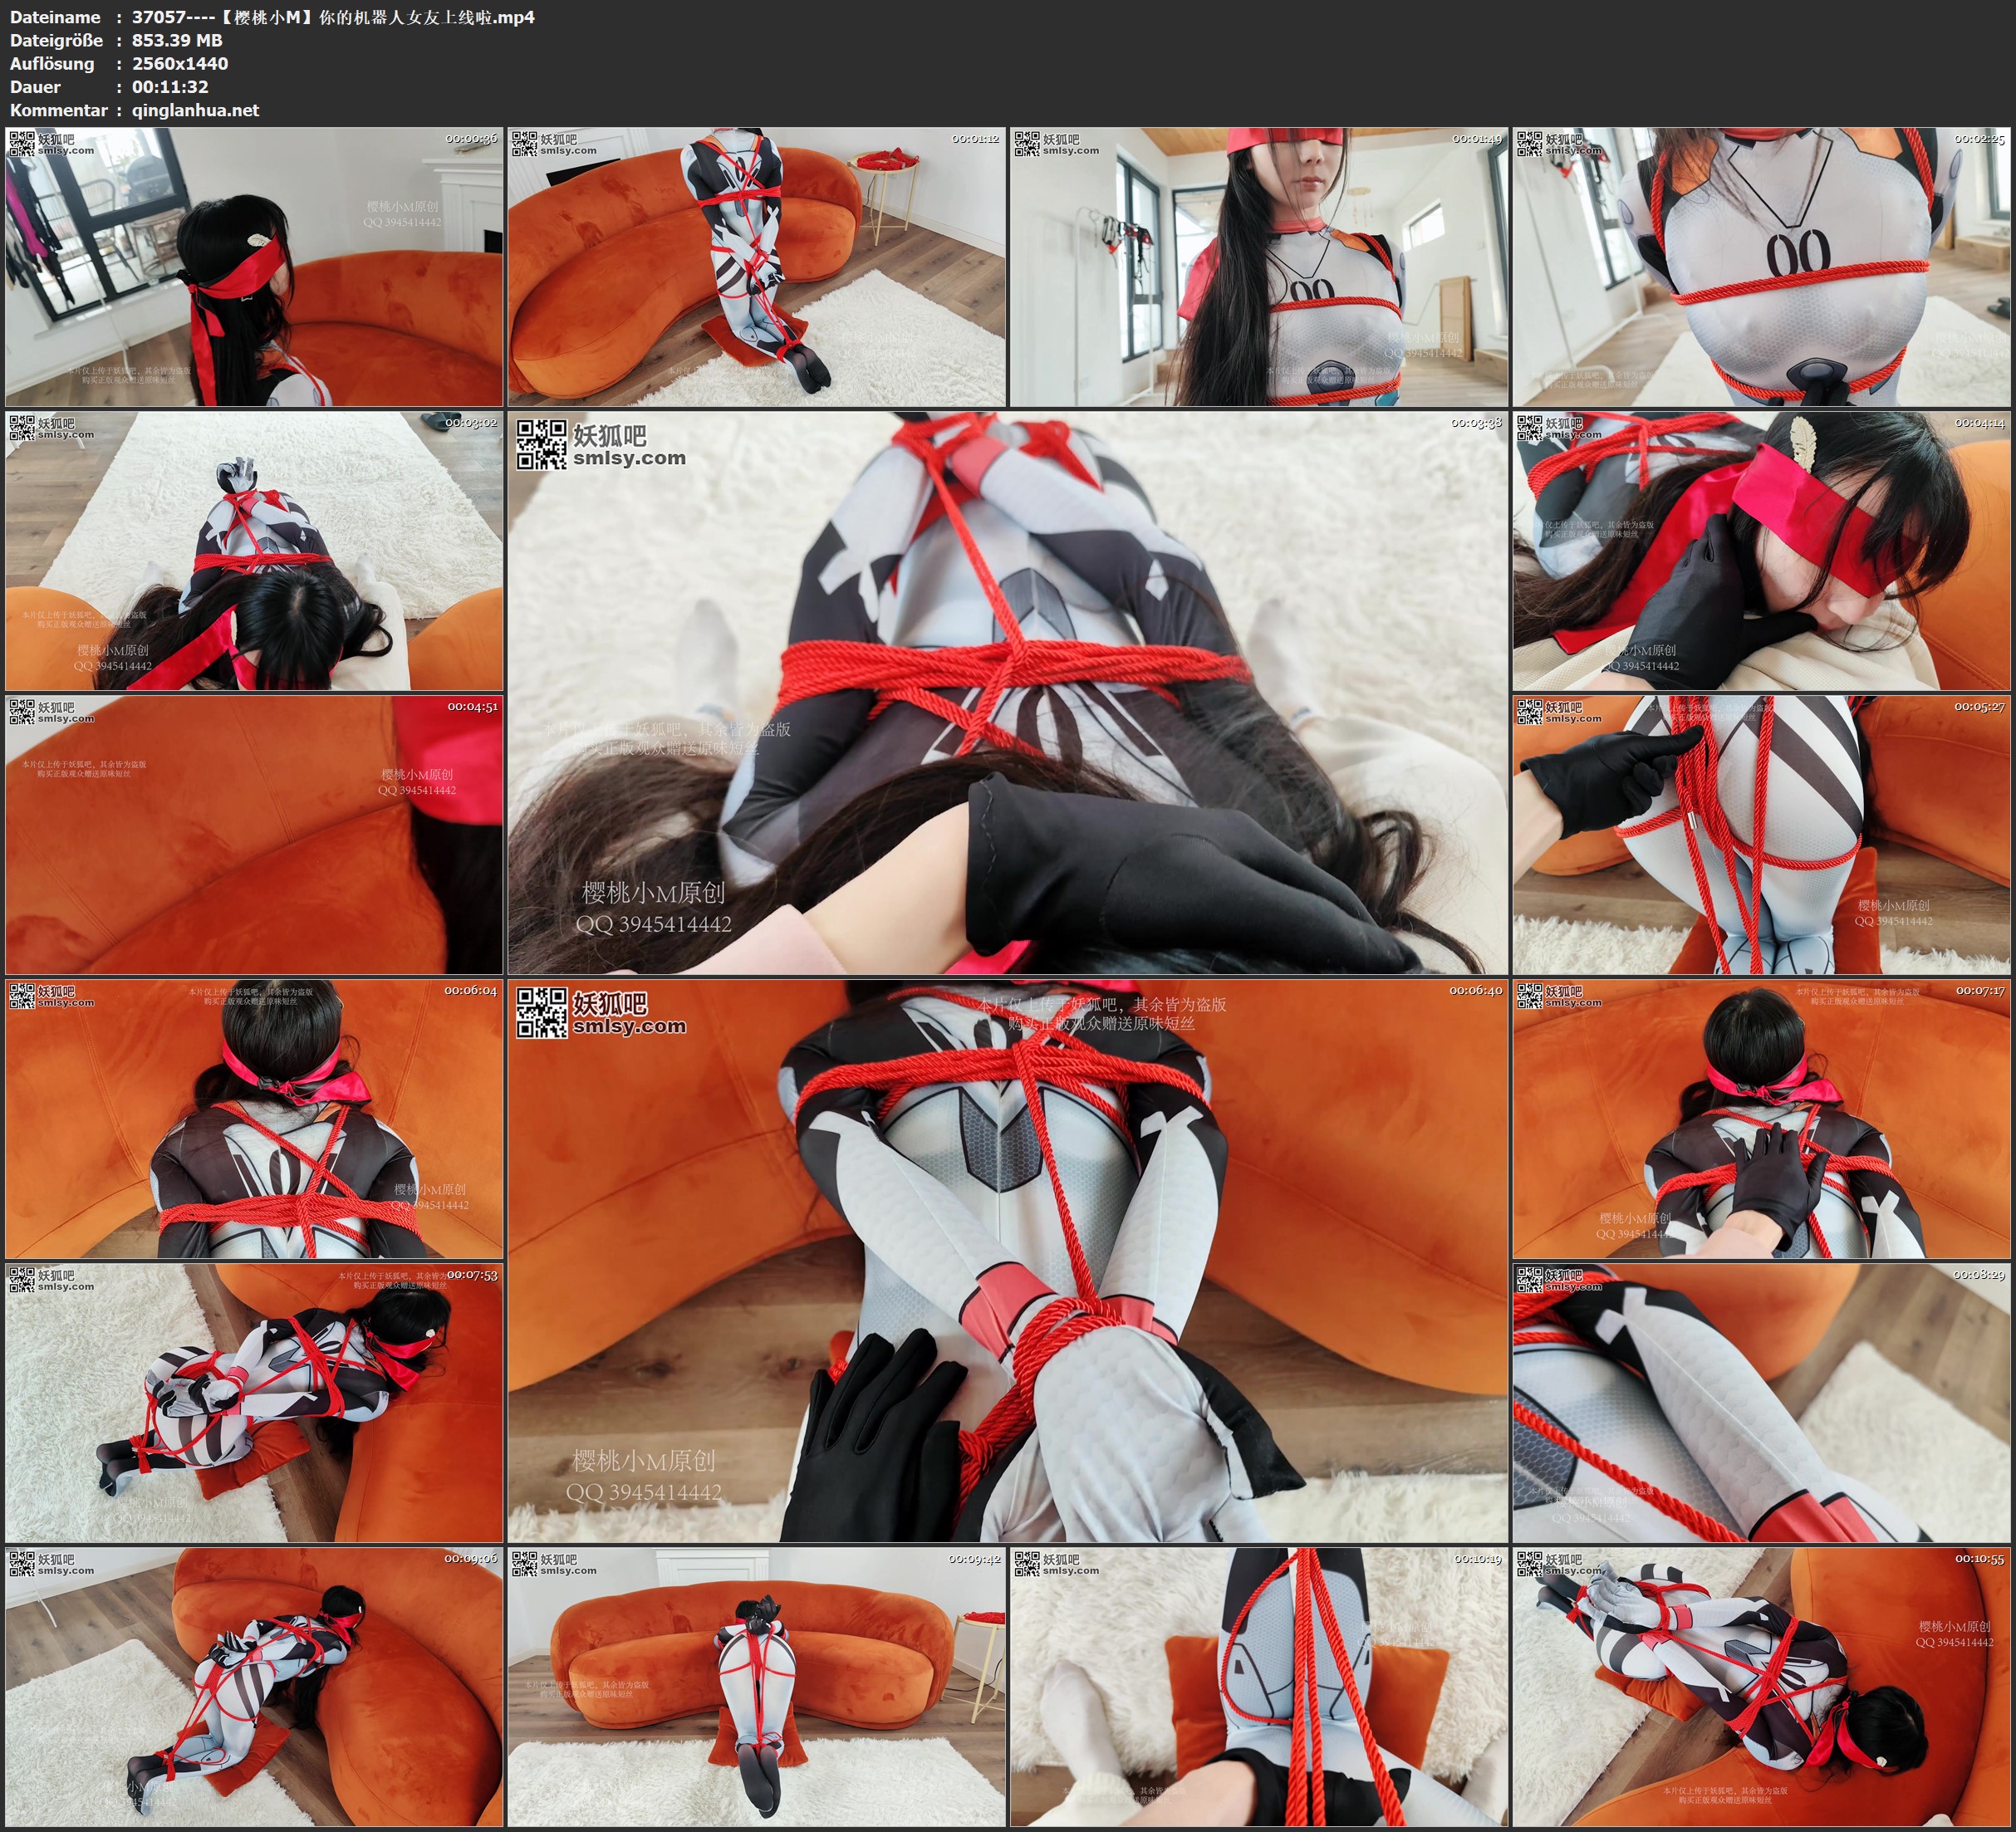Click the thumbnail timestamped 00:04:51
2016x1832 pixels.
pyautogui.click(x=254, y=834)
